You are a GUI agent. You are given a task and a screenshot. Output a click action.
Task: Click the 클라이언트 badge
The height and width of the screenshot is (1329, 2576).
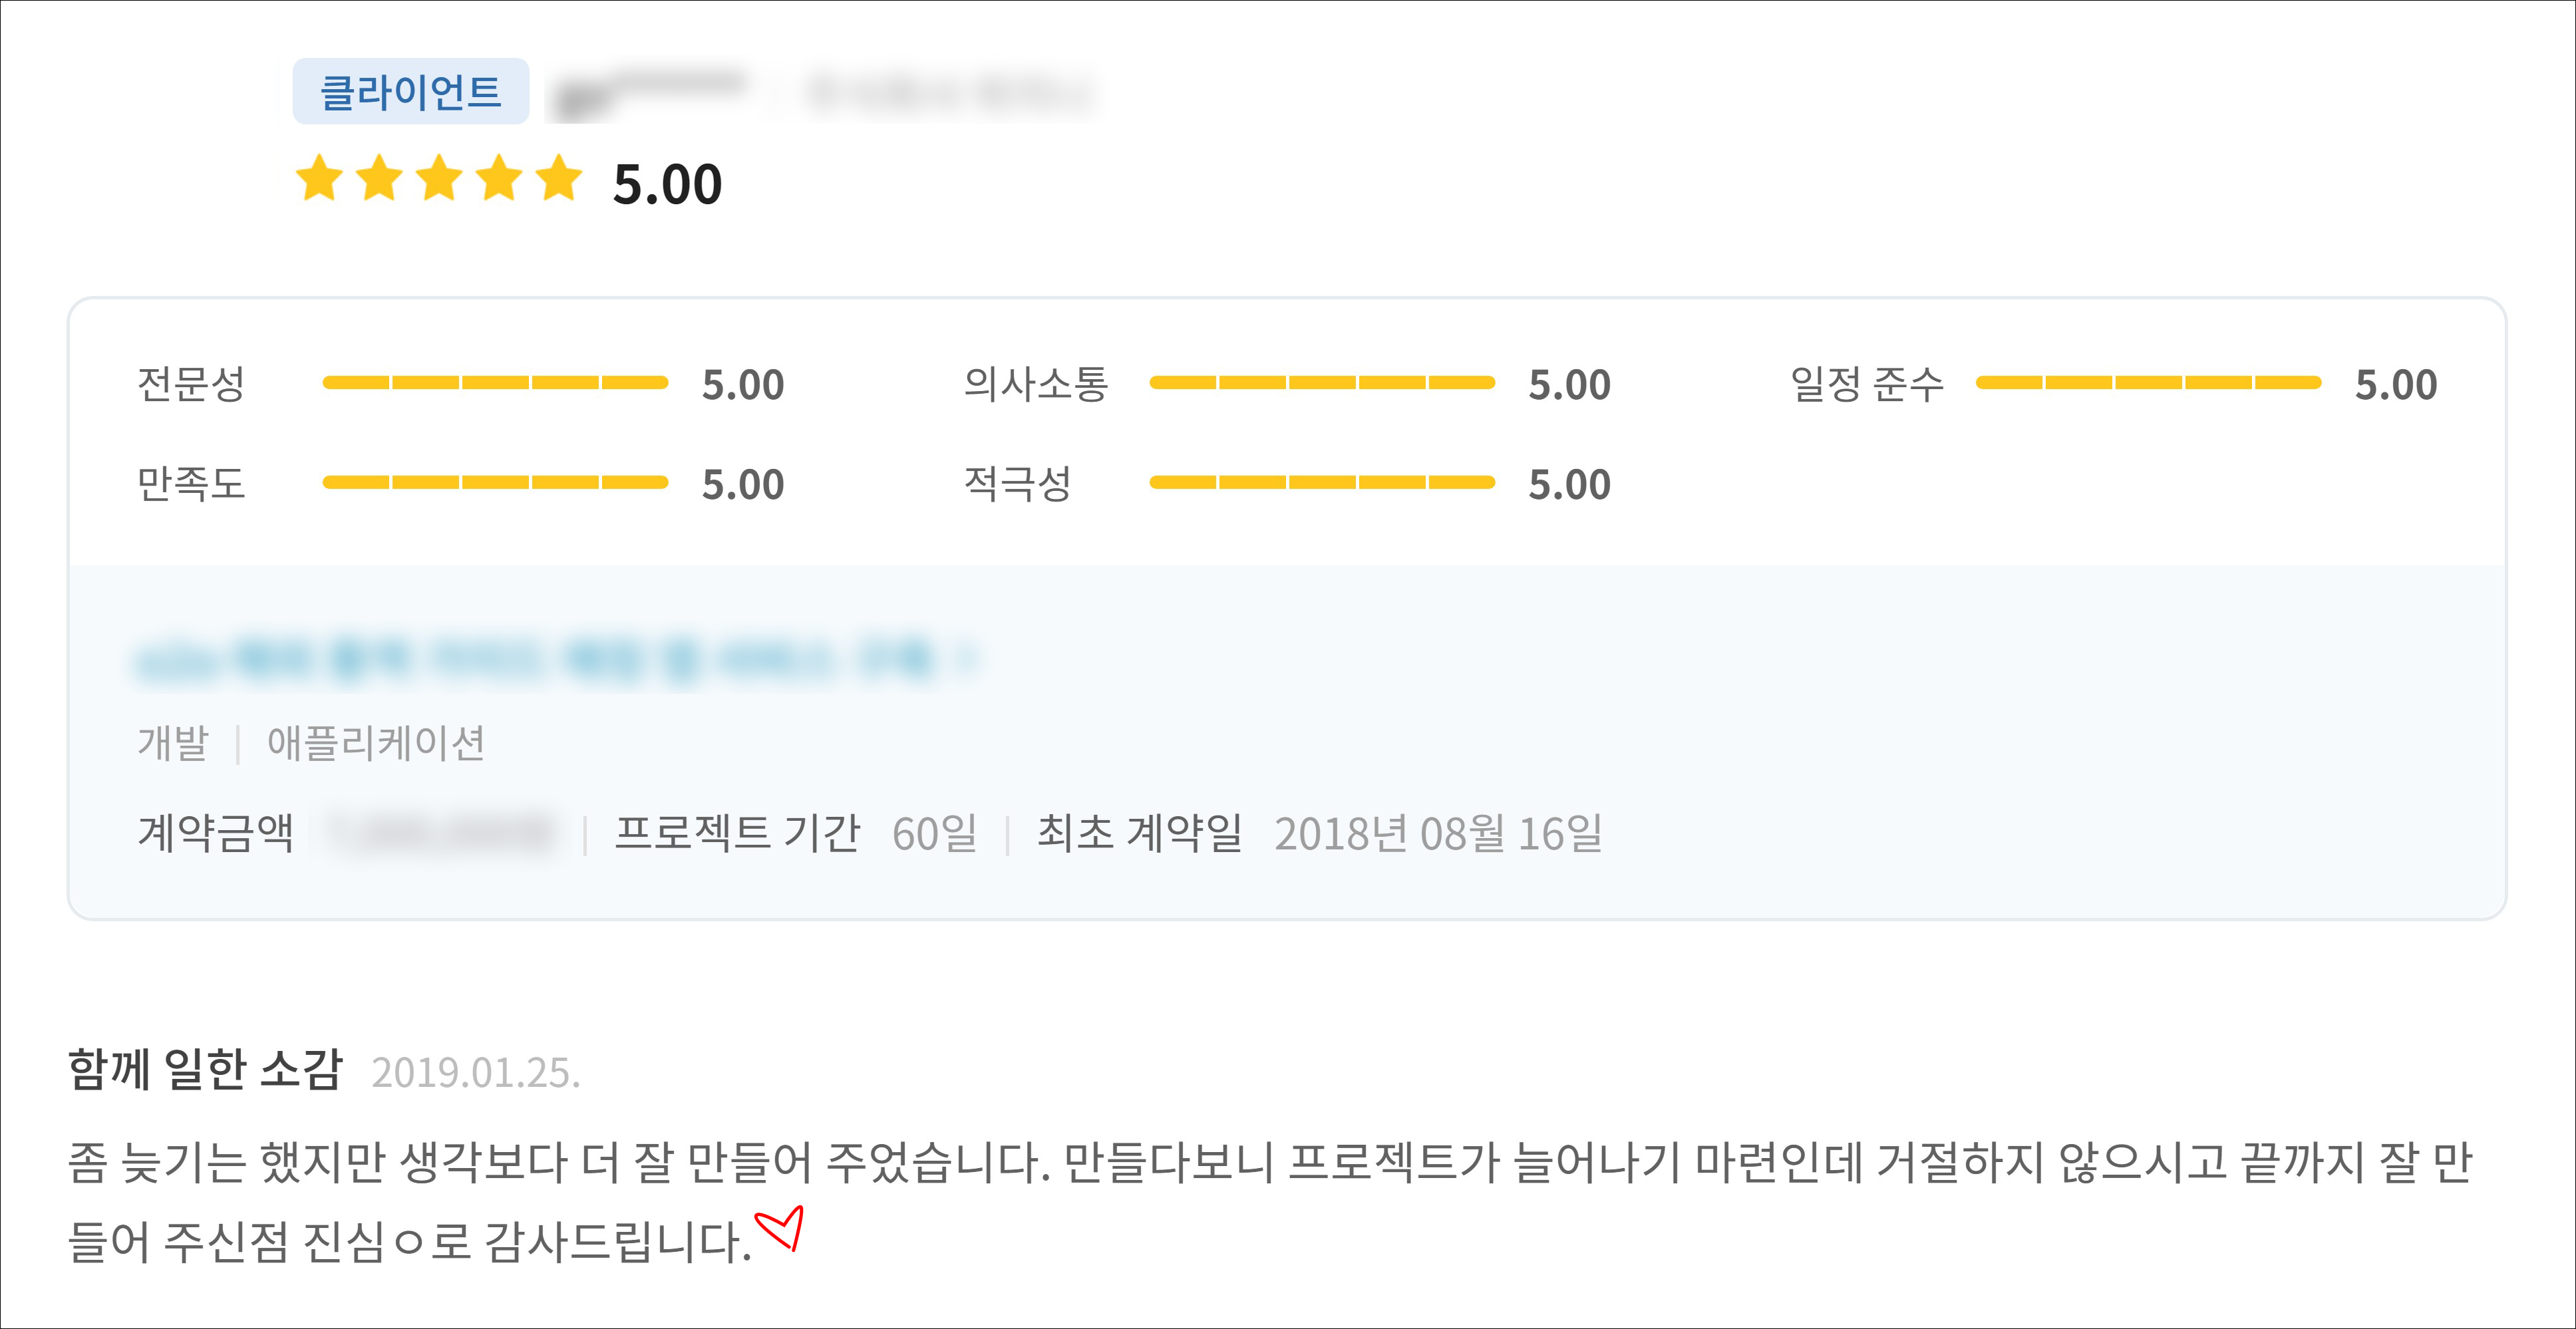pyautogui.click(x=410, y=92)
